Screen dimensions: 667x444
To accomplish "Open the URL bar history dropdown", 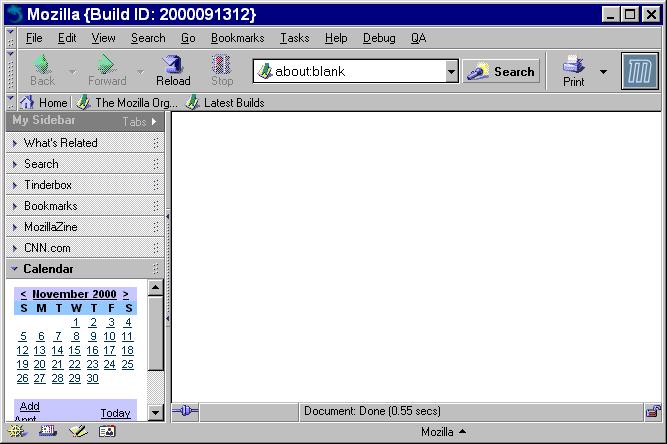I will [x=451, y=72].
